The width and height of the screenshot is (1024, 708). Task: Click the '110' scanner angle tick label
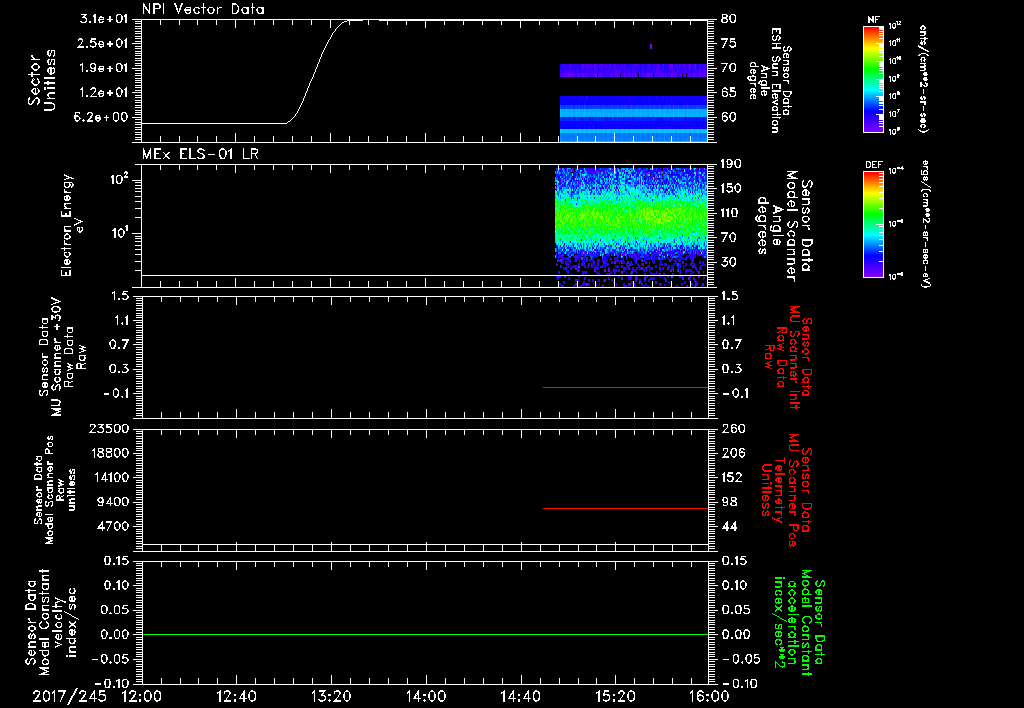click(731, 213)
